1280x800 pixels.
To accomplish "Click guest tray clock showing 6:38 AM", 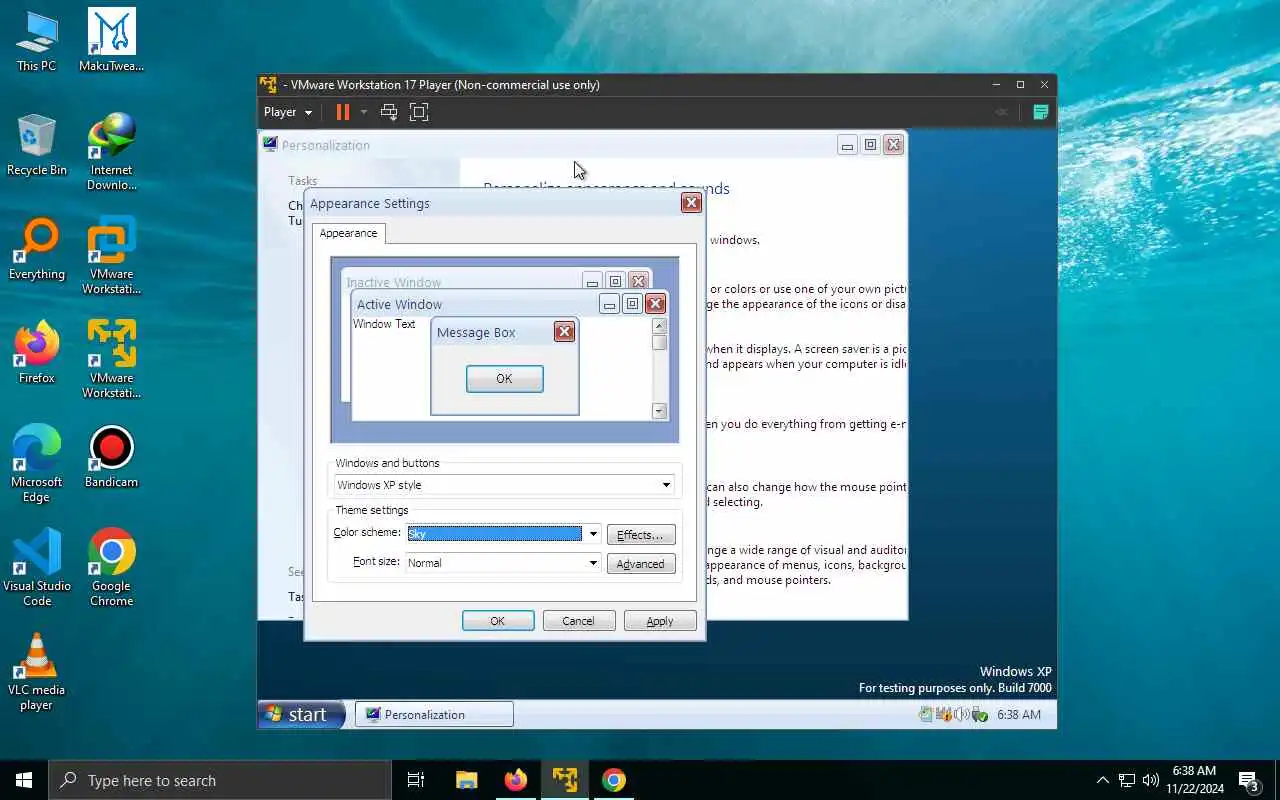I will [1019, 714].
